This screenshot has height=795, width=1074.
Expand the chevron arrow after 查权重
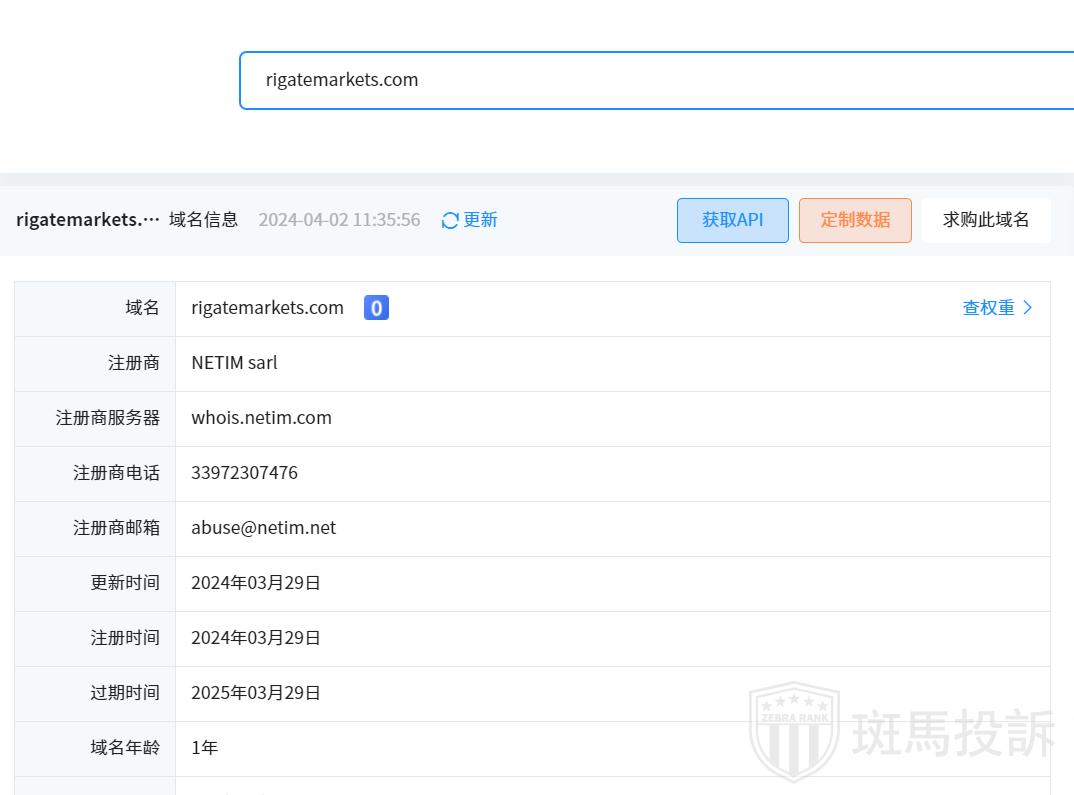(1028, 308)
